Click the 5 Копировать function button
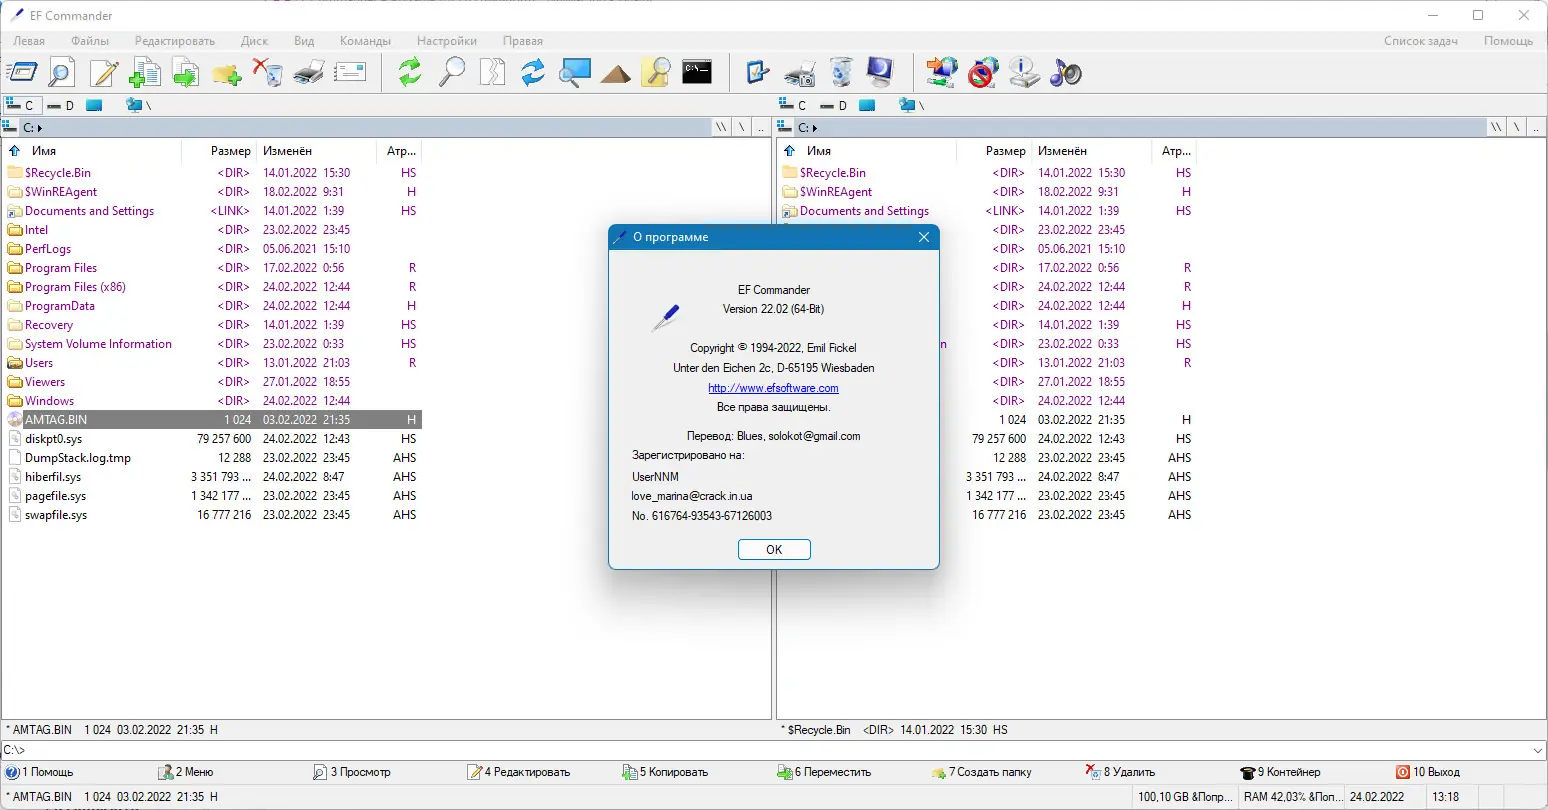The height and width of the screenshot is (810, 1548). [x=665, y=772]
